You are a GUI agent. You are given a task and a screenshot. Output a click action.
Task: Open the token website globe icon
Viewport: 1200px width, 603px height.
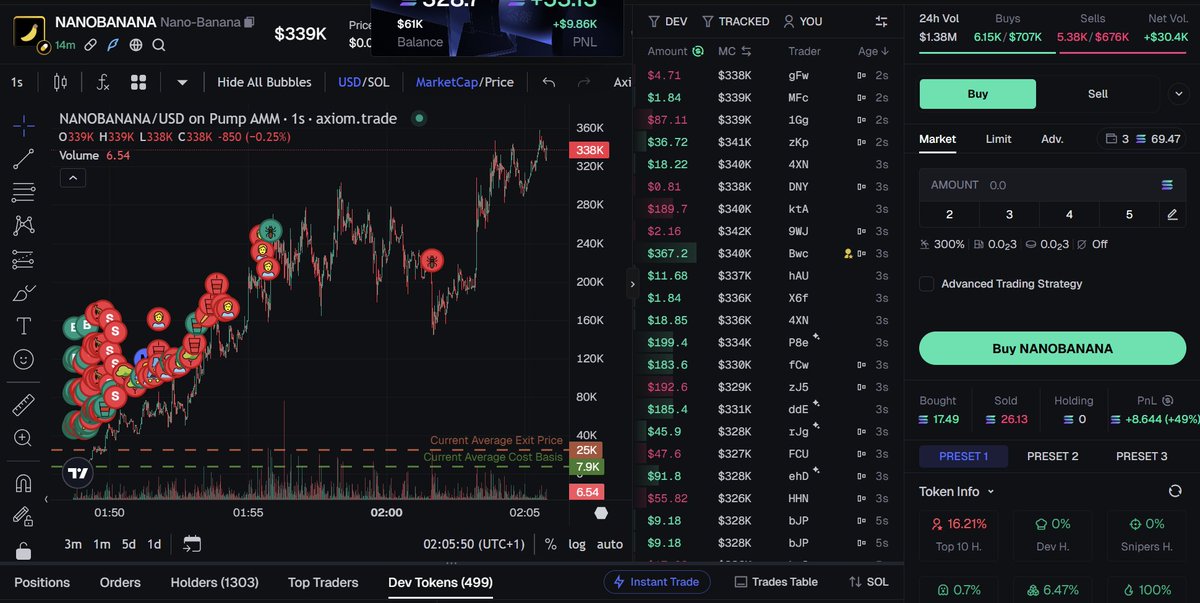click(136, 45)
